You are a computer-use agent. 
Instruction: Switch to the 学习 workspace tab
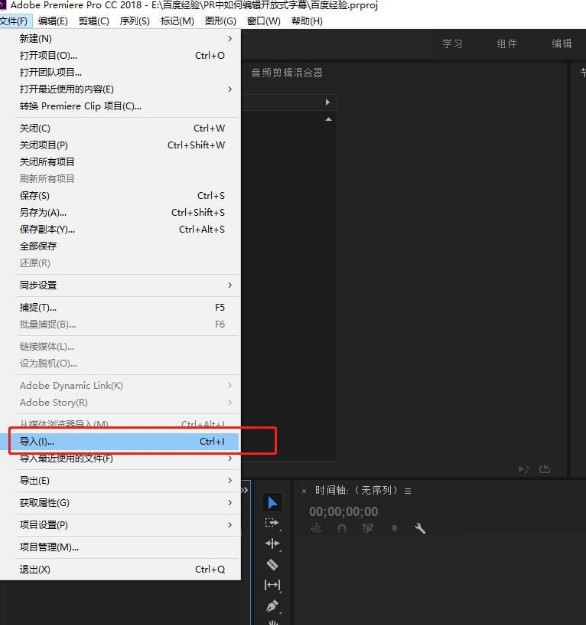tap(452, 43)
